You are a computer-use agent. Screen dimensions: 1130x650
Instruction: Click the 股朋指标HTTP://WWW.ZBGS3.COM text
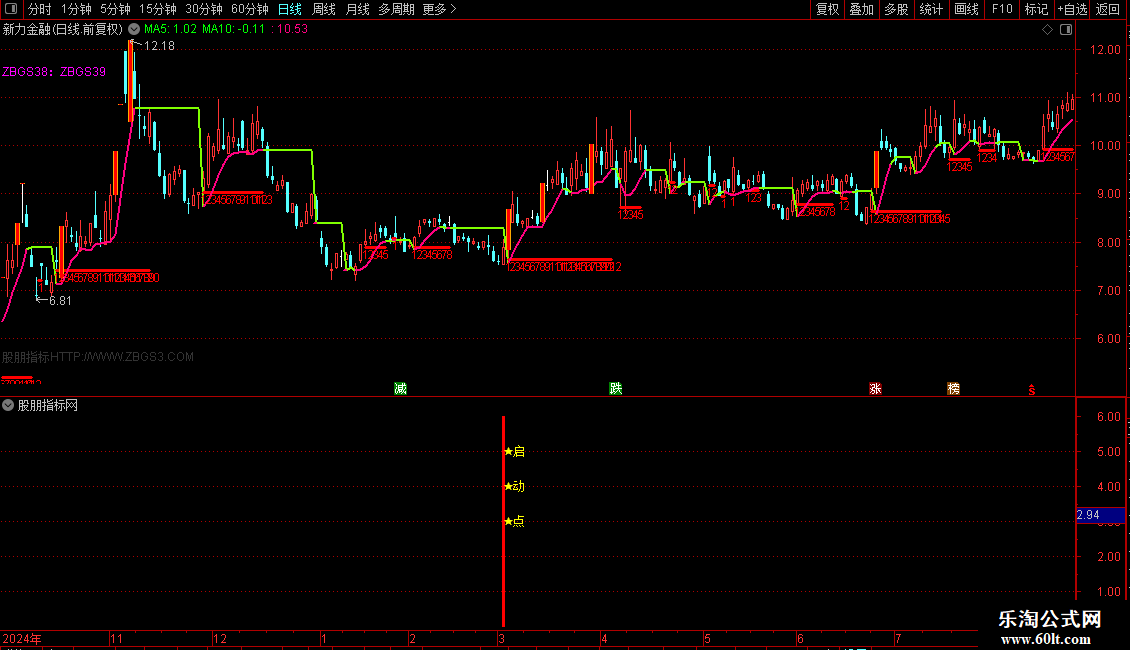98,357
